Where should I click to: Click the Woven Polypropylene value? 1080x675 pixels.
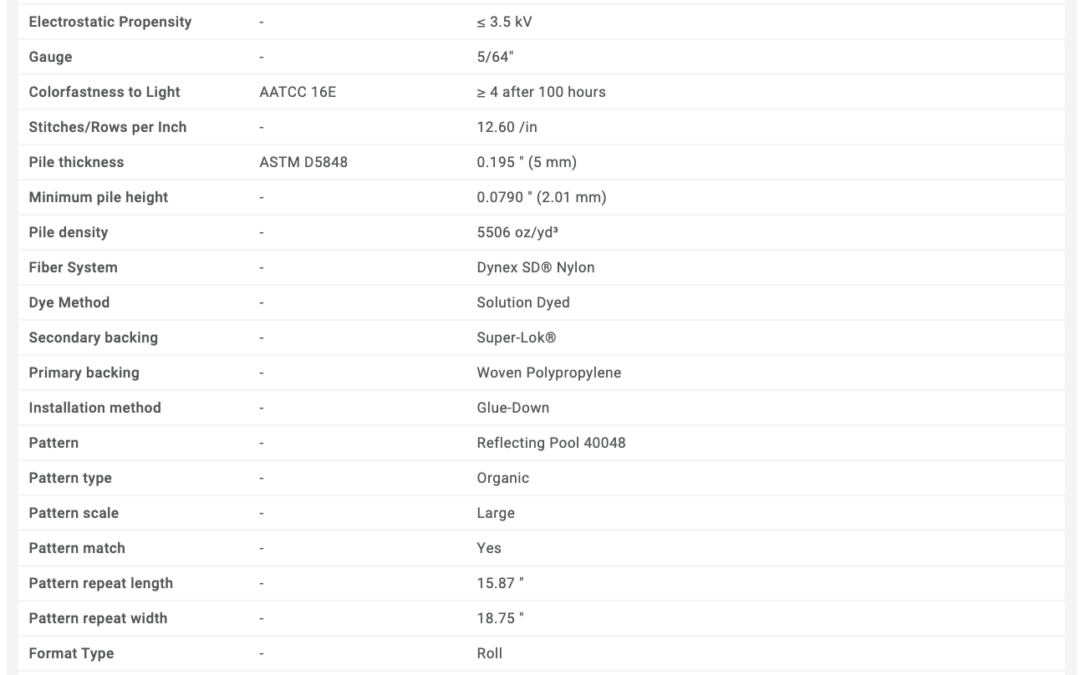coord(549,373)
